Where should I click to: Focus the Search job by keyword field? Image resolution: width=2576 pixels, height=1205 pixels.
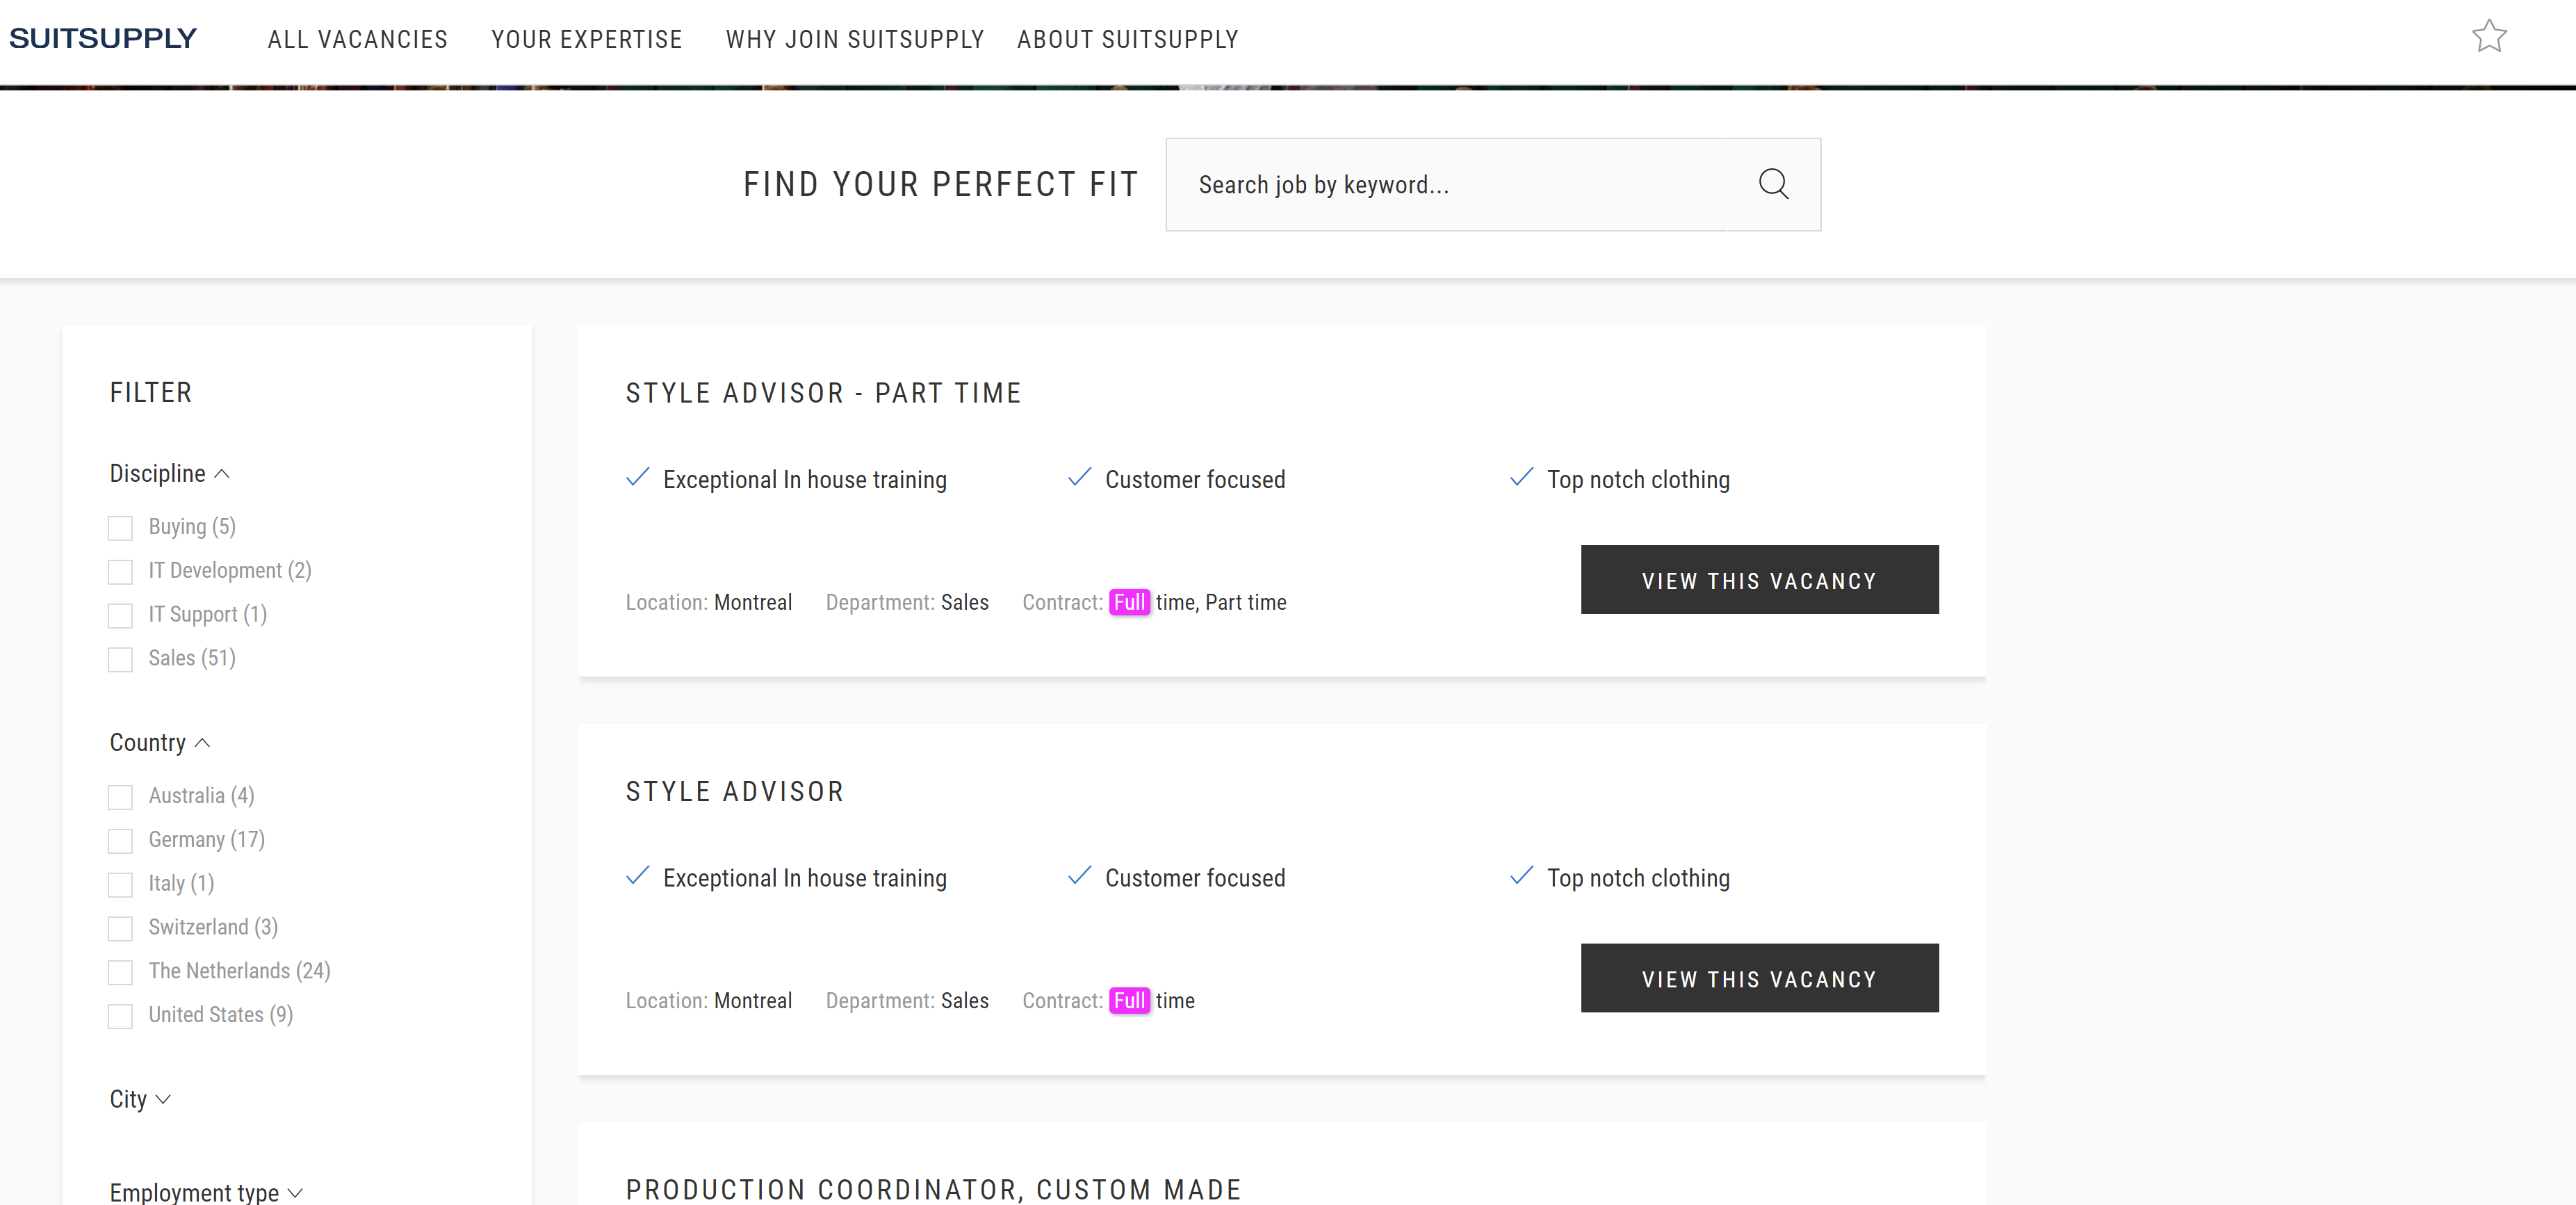coord(1446,185)
